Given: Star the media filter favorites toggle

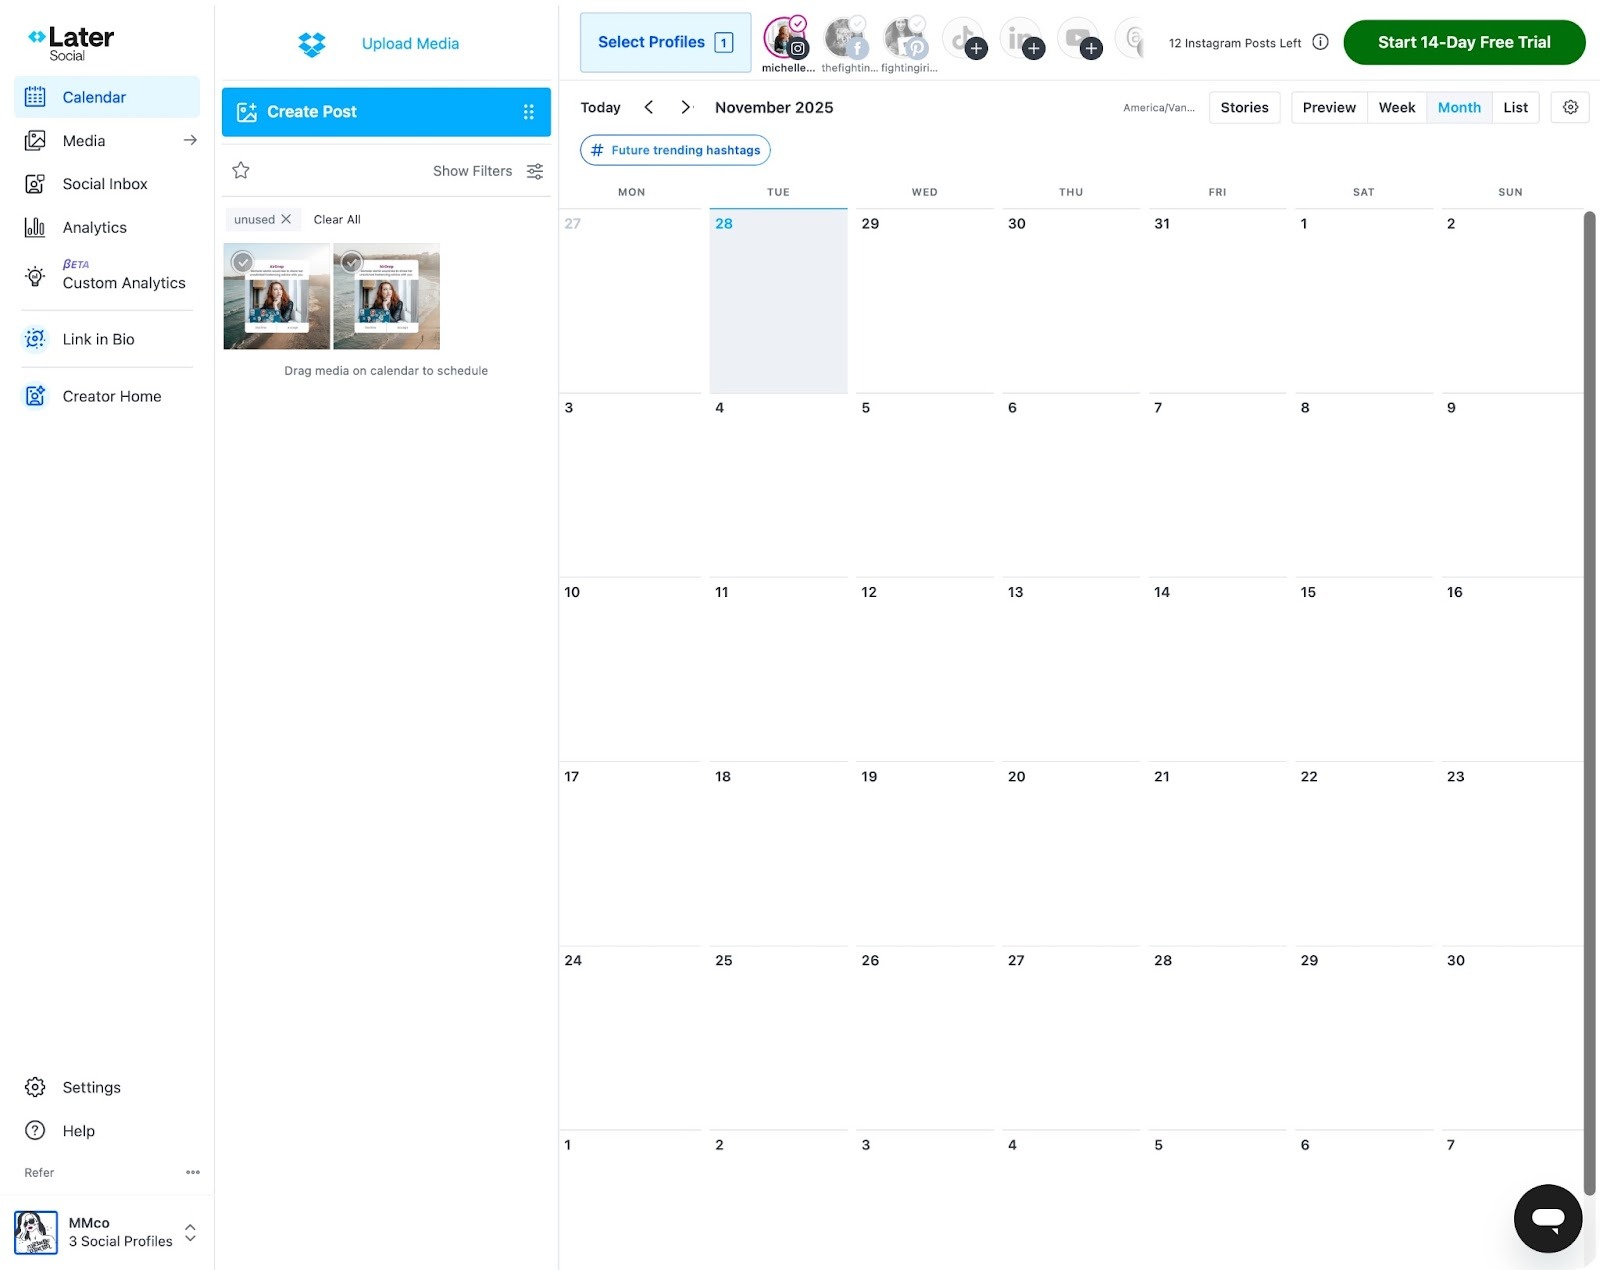Looking at the screenshot, I should coord(240,170).
